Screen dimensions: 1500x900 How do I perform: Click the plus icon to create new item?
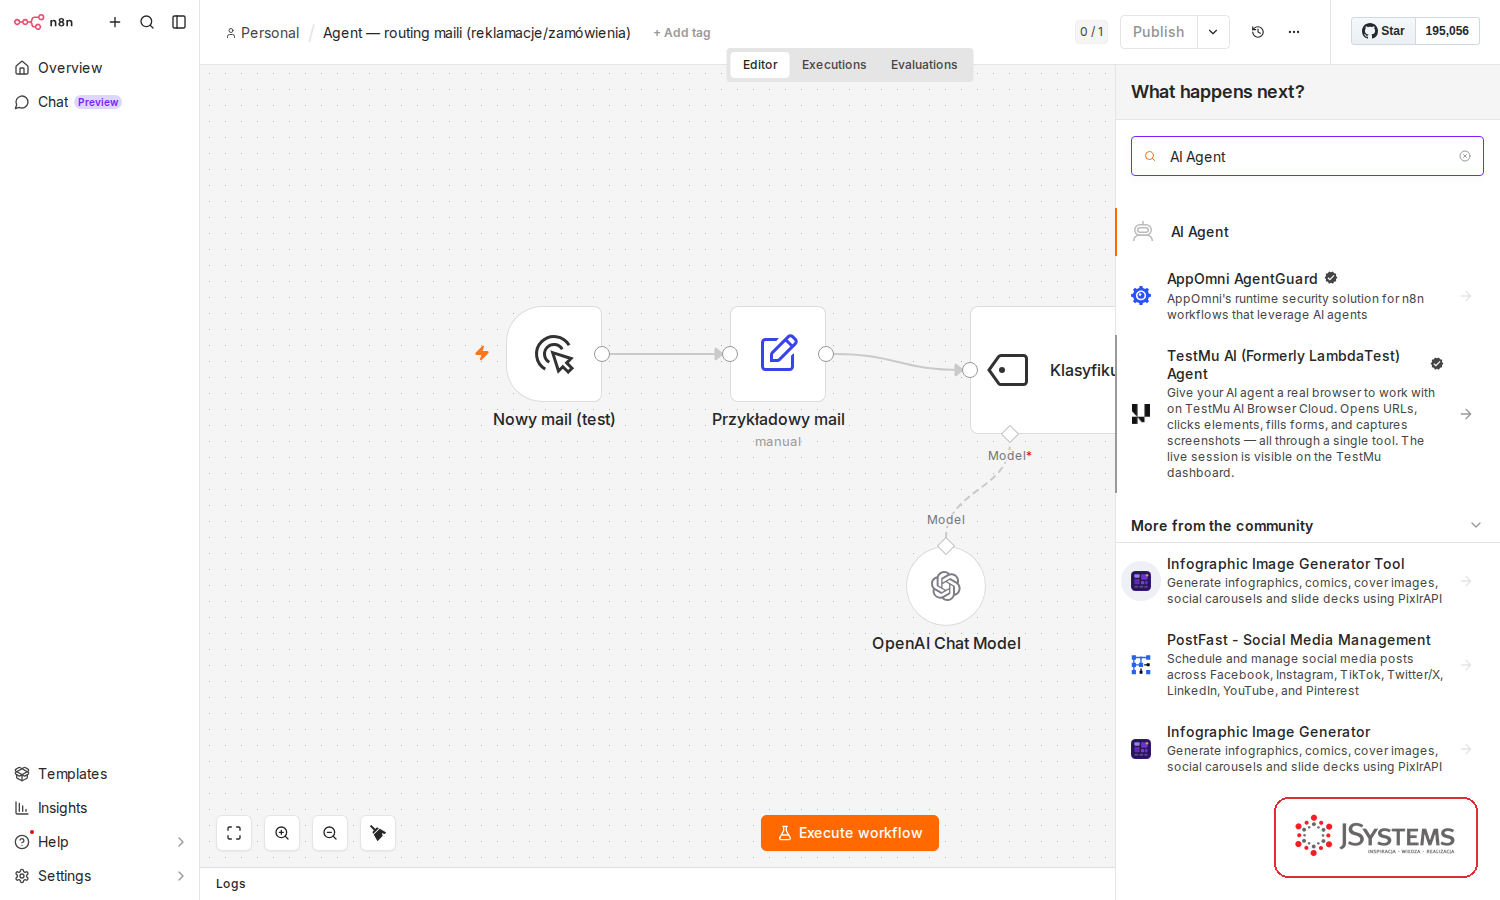pyautogui.click(x=115, y=22)
